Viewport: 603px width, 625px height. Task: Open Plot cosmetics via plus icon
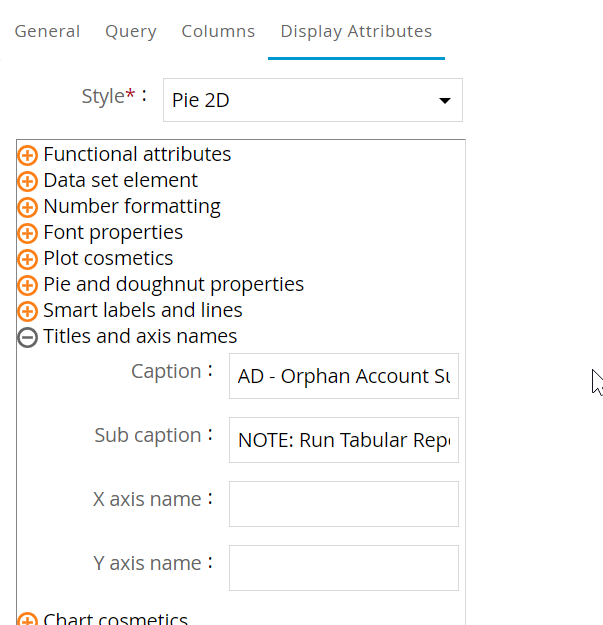pos(28,259)
